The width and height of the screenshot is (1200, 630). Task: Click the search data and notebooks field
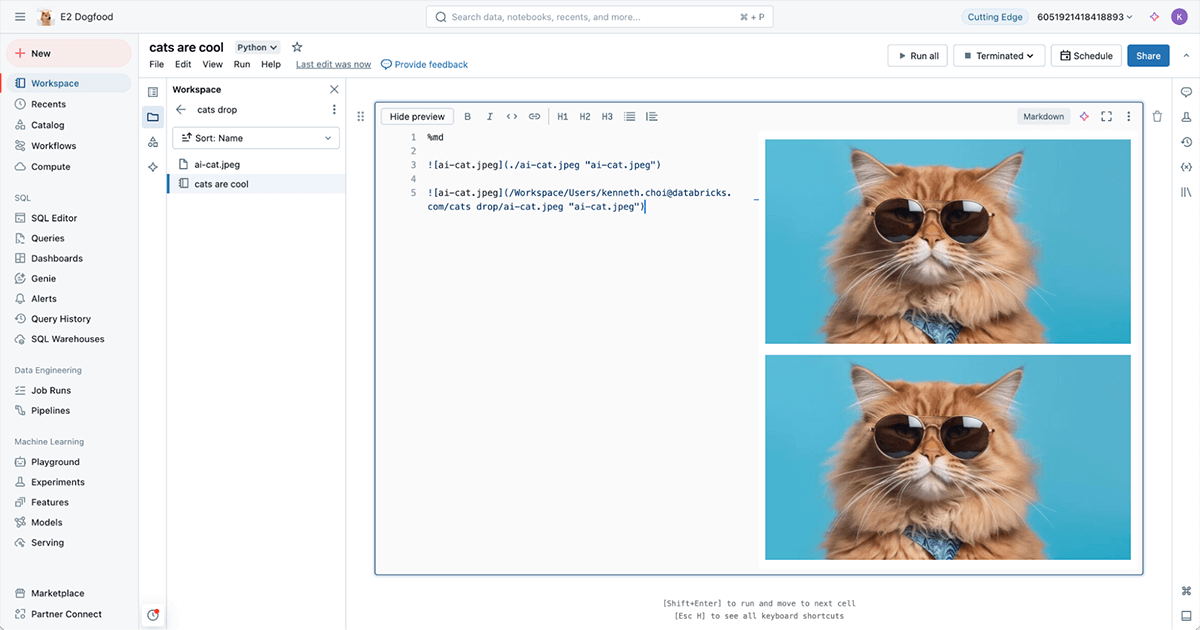600,17
